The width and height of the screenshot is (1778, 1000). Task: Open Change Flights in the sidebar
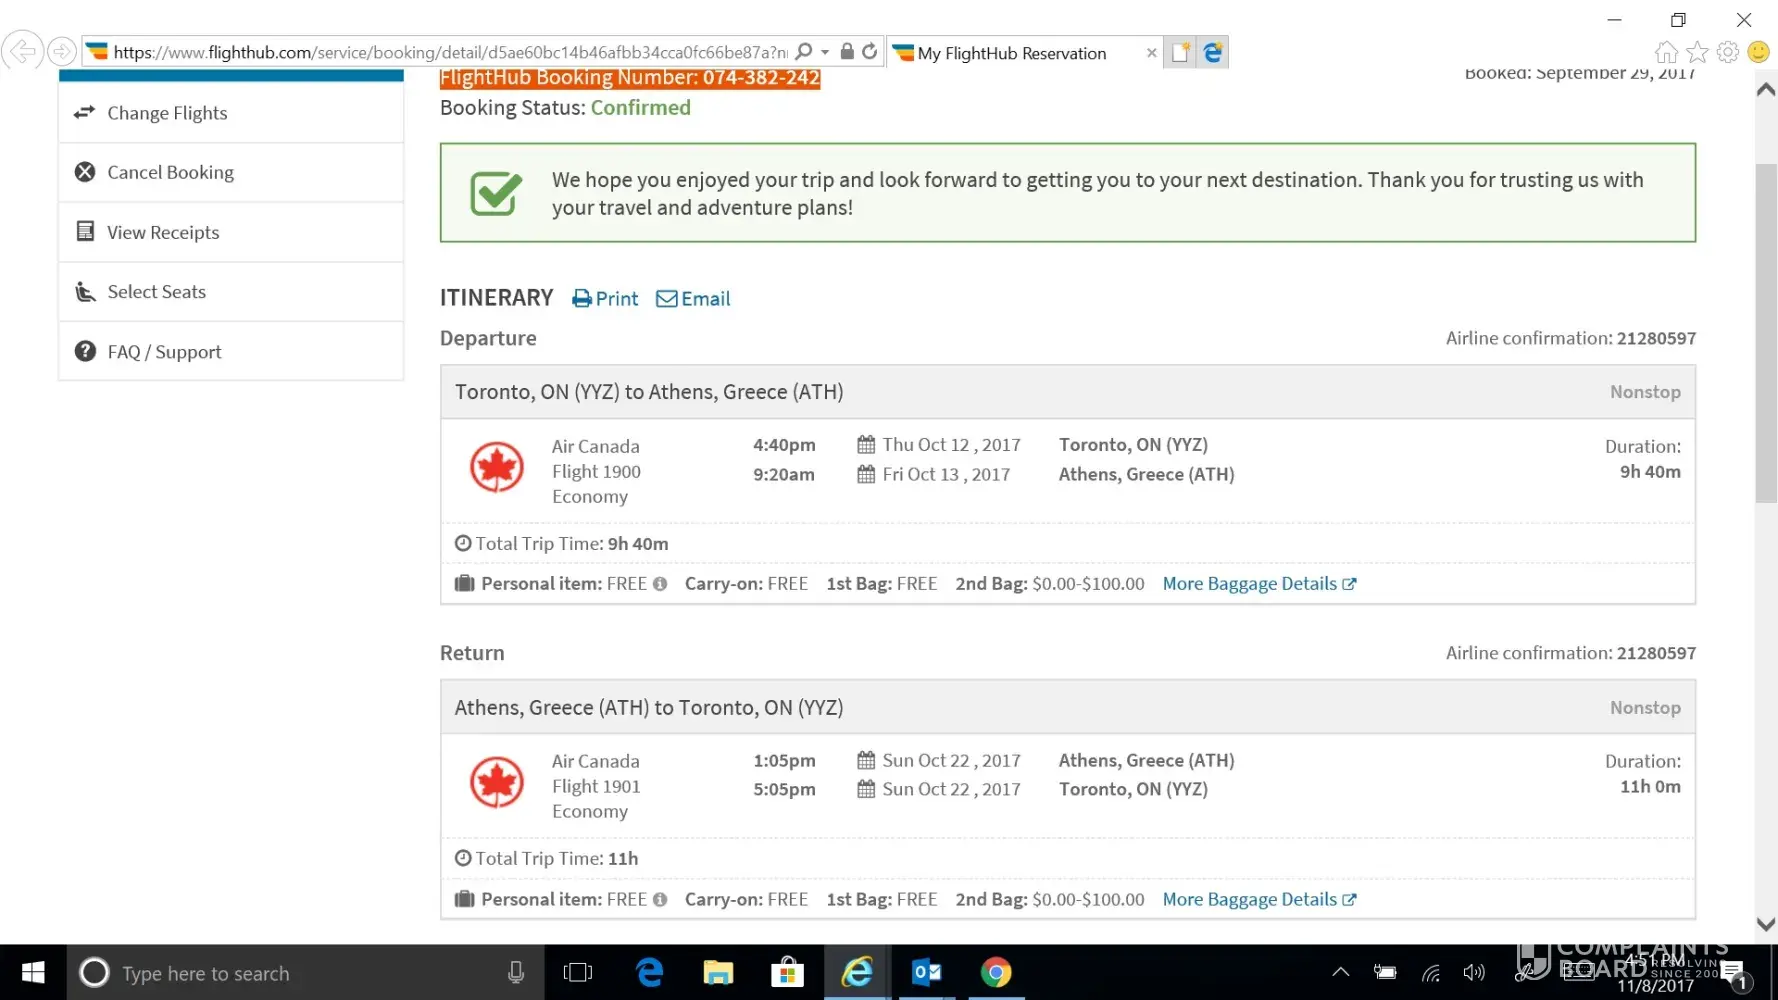tap(231, 113)
